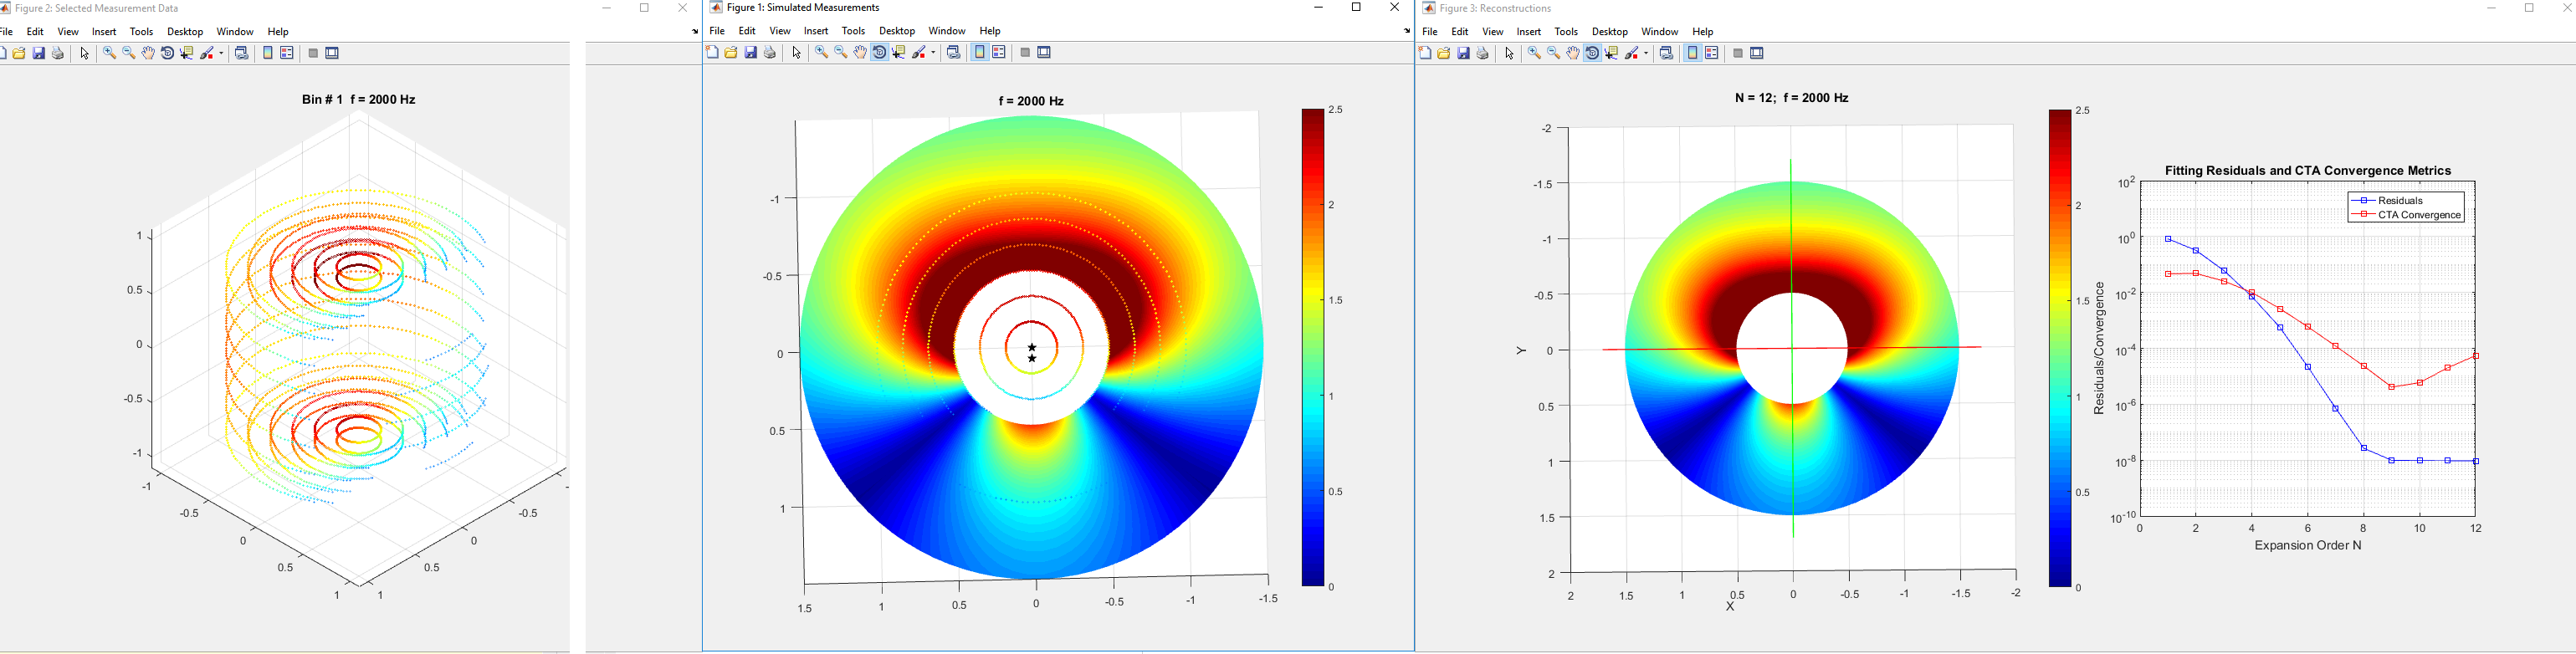Activate Zoom In tool in Figure 2
This screenshot has height=654, width=2576.
click(x=110, y=53)
